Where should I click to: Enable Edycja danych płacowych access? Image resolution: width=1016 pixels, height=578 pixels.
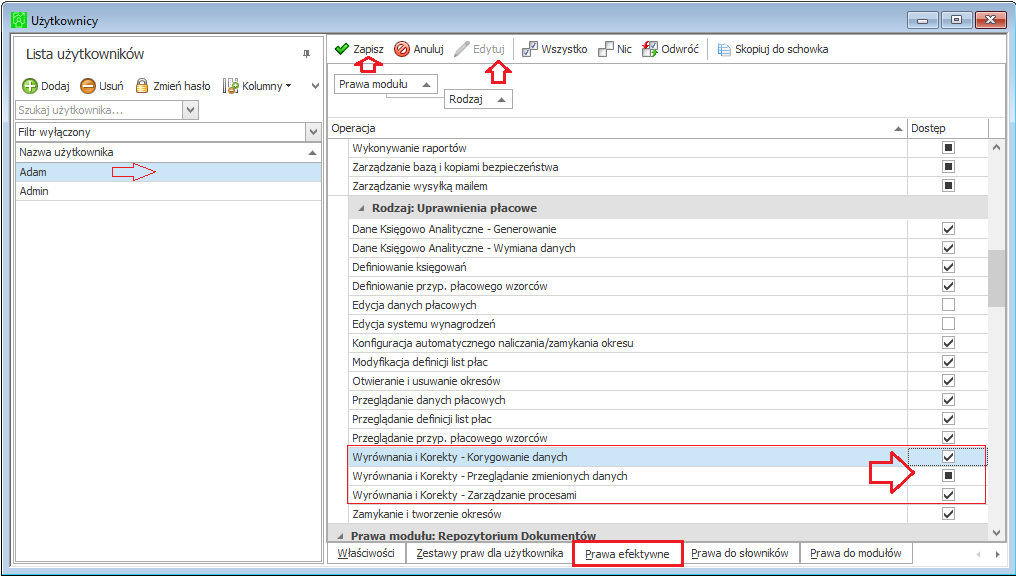pyautogui.click(x=948, y=305)
